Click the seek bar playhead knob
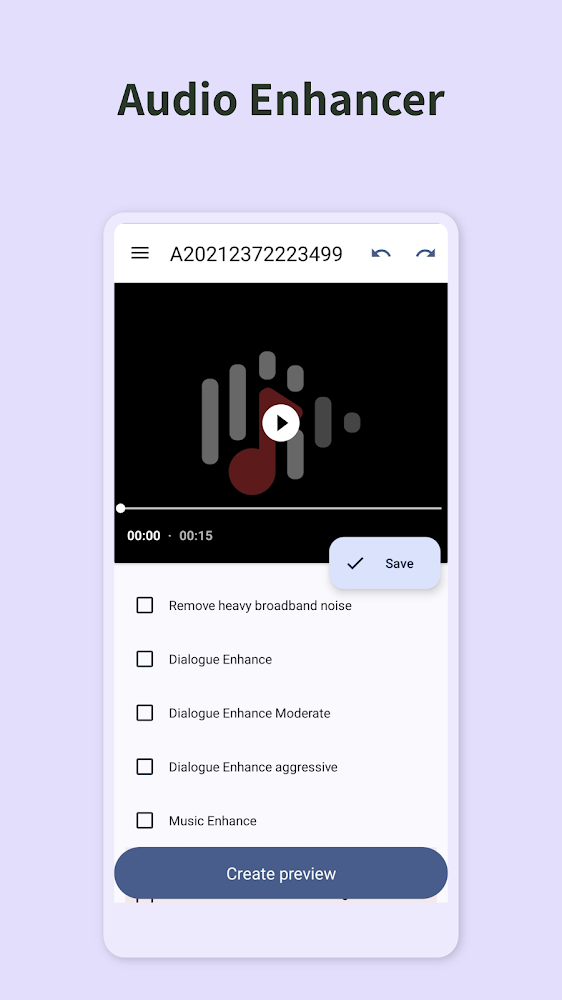This screenshot has width=562, height=1000. [x=121, y=508]
